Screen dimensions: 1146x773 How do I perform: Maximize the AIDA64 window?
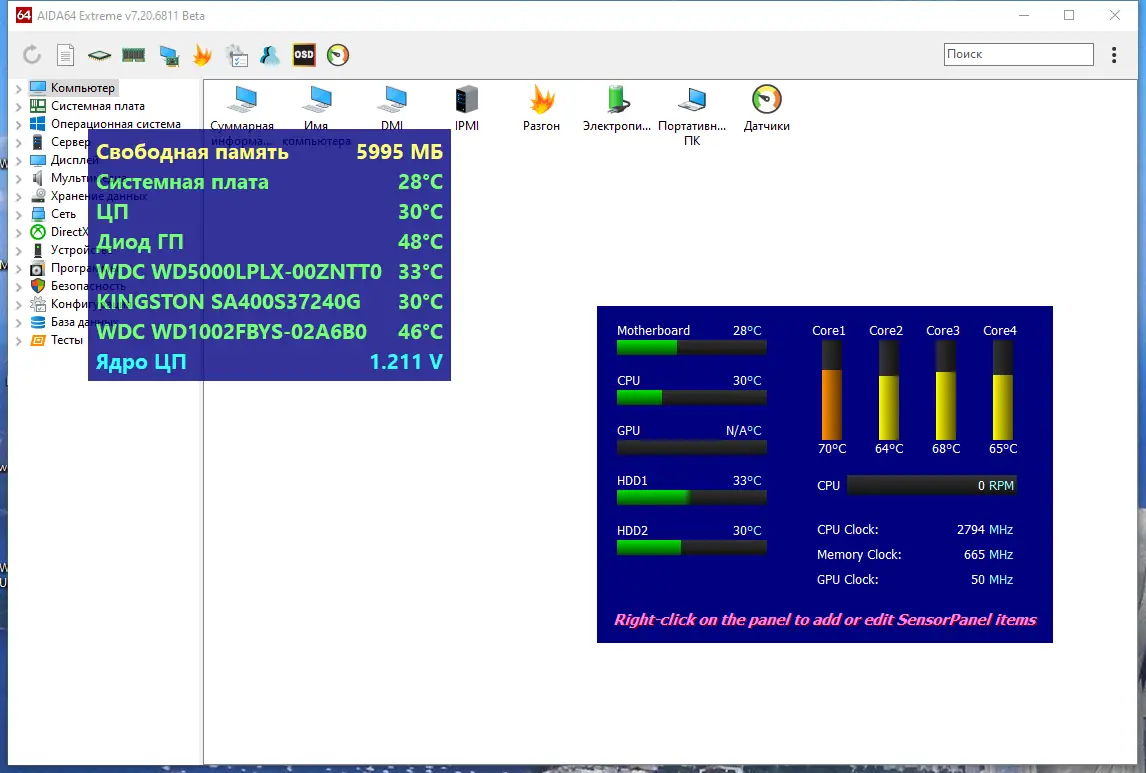tap(1069, 15)
